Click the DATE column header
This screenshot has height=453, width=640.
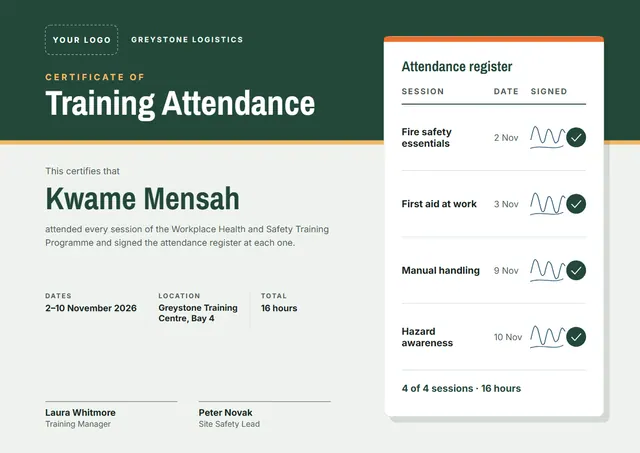pyautogui.click(x=506, y=91)
